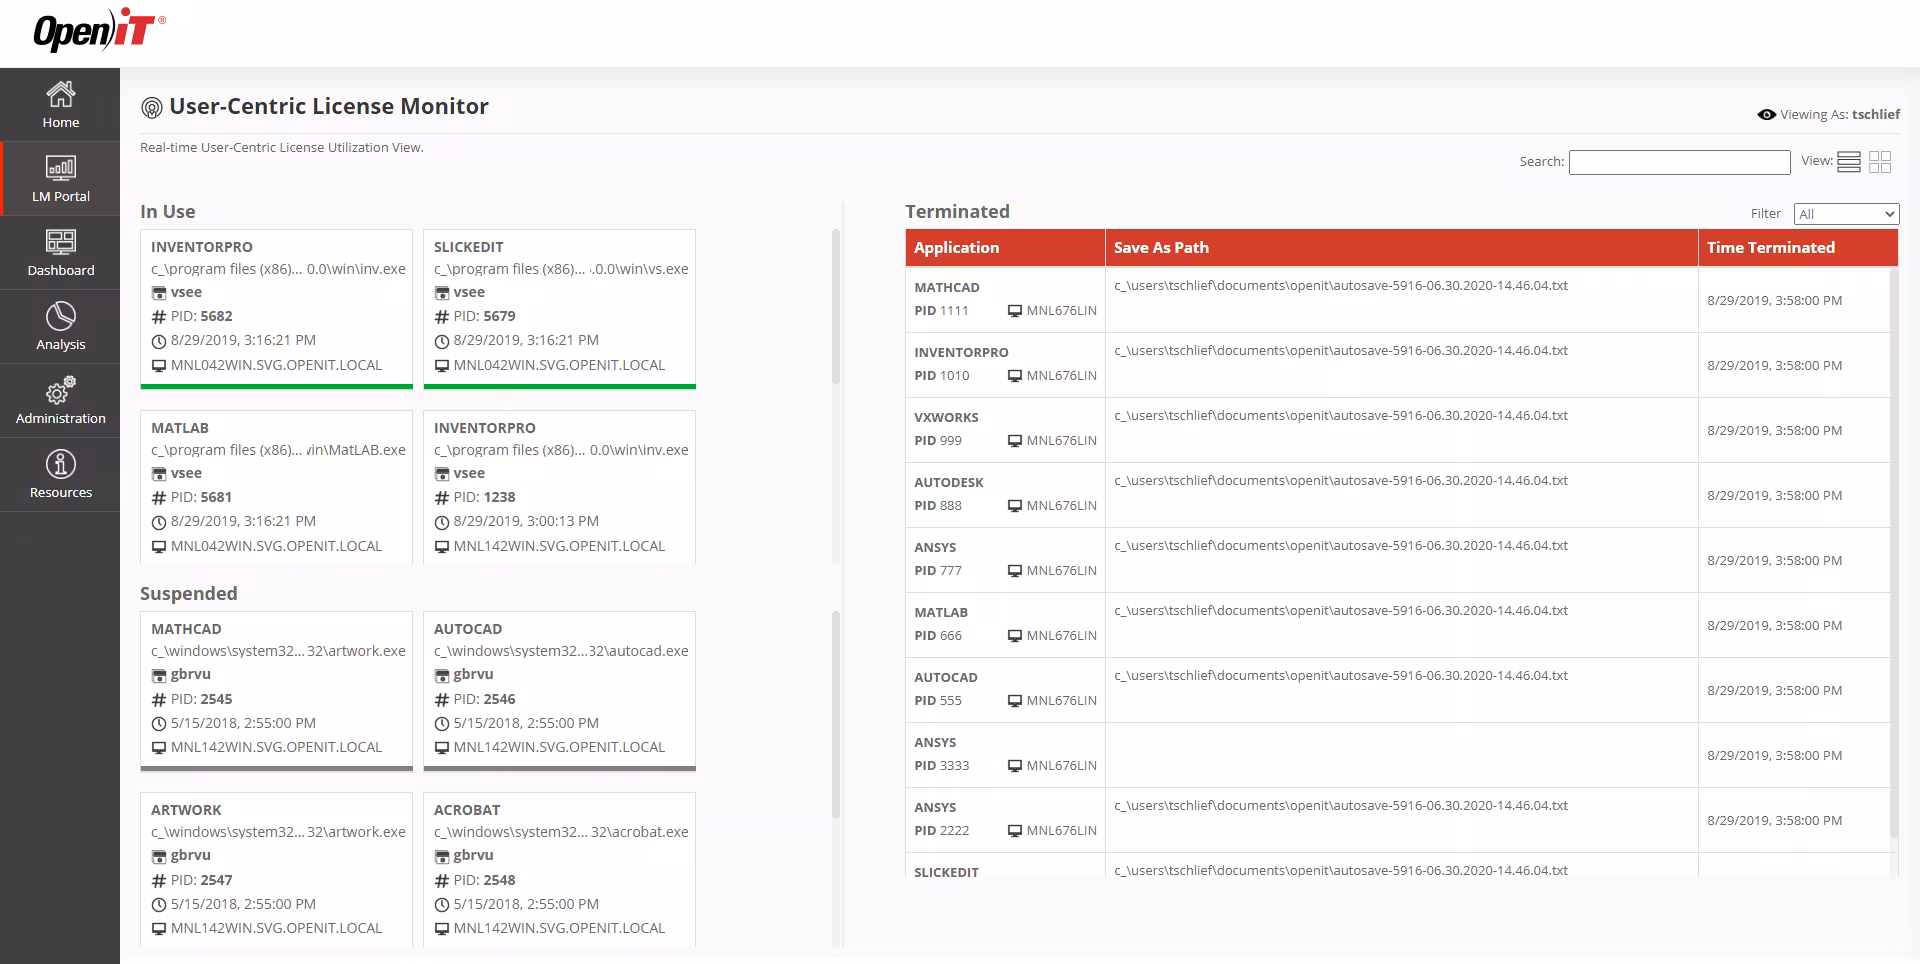Click vsee username on MATLAB card
Image resolution: width=1920 pixels, height=964 pixels.
pyautogui.click(x=186, y=474)
